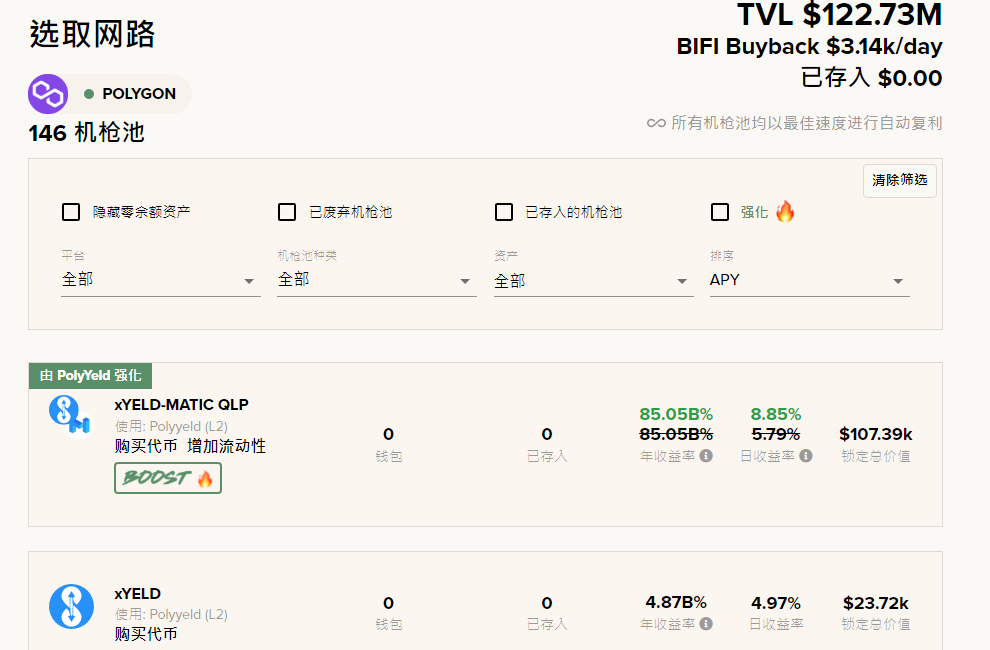990x650 pixels.
Task: Toggle 已废弃机枪池 checkbox
Action: (x=287, y=212)
